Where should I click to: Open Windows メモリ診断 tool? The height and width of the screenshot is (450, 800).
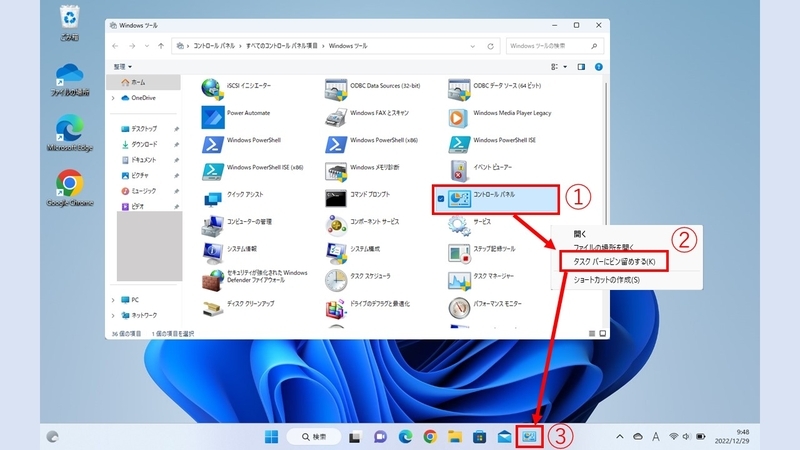click(362, 170)
